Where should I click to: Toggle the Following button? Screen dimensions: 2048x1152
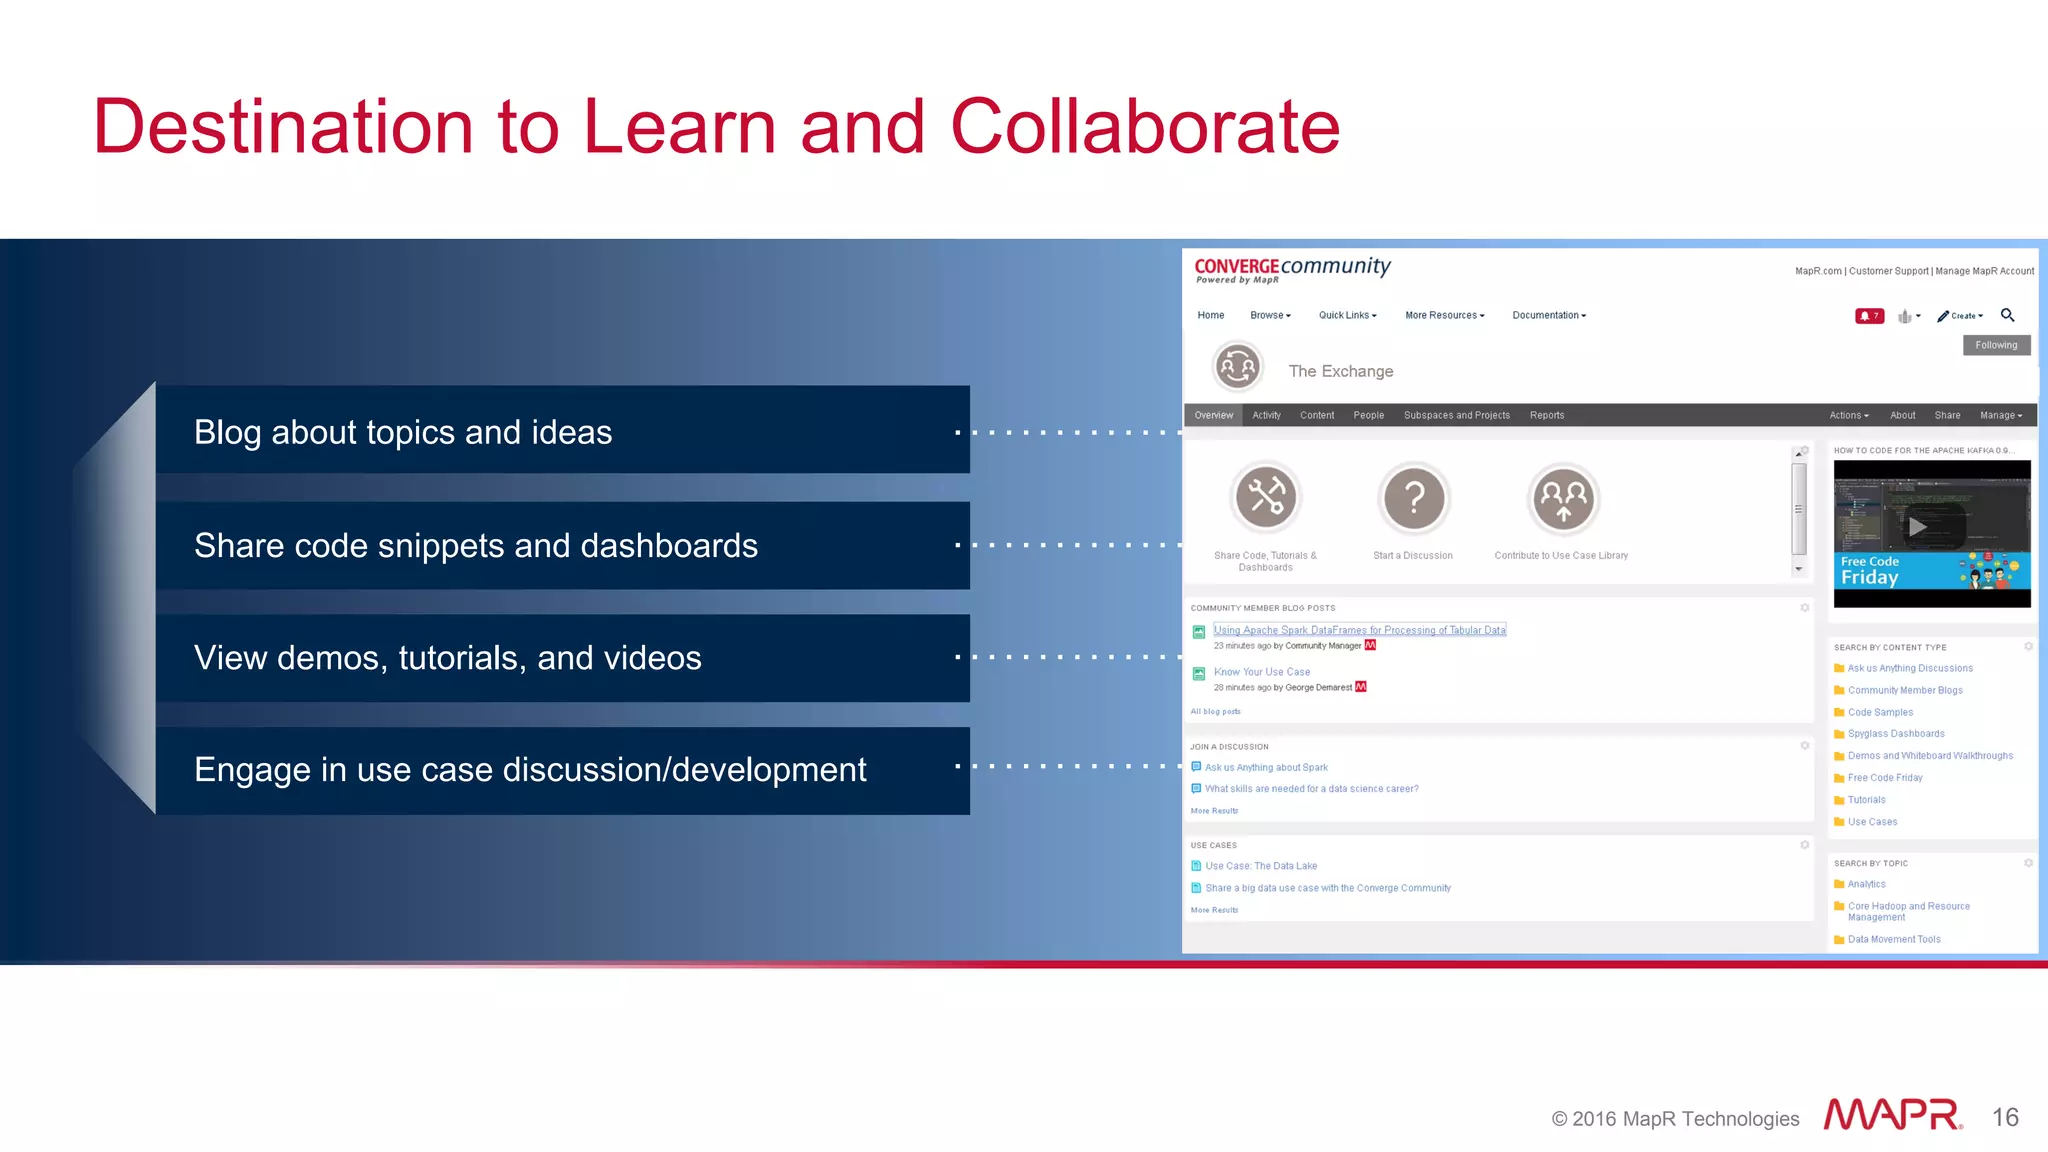point(1996,345)
